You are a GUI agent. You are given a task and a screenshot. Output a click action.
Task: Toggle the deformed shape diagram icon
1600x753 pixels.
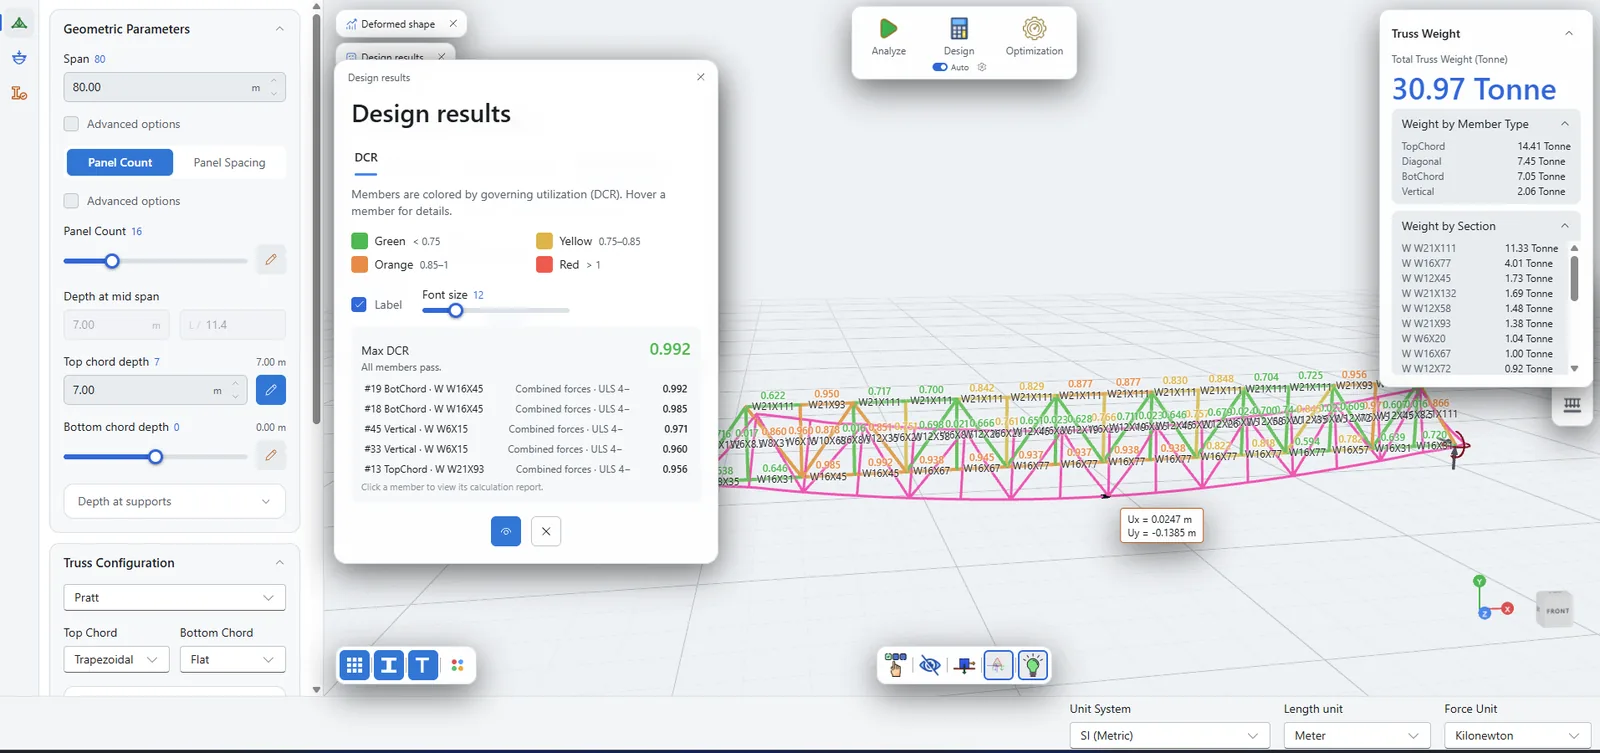(998, 665)
